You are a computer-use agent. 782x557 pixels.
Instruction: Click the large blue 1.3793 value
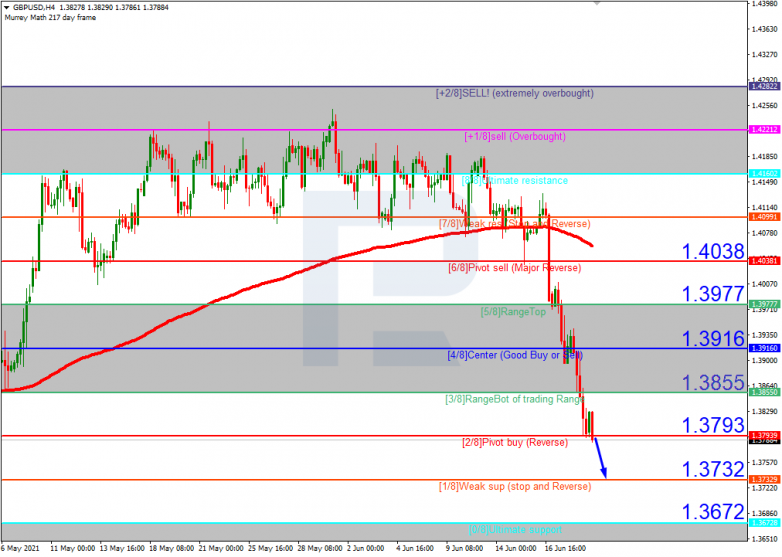713,425
